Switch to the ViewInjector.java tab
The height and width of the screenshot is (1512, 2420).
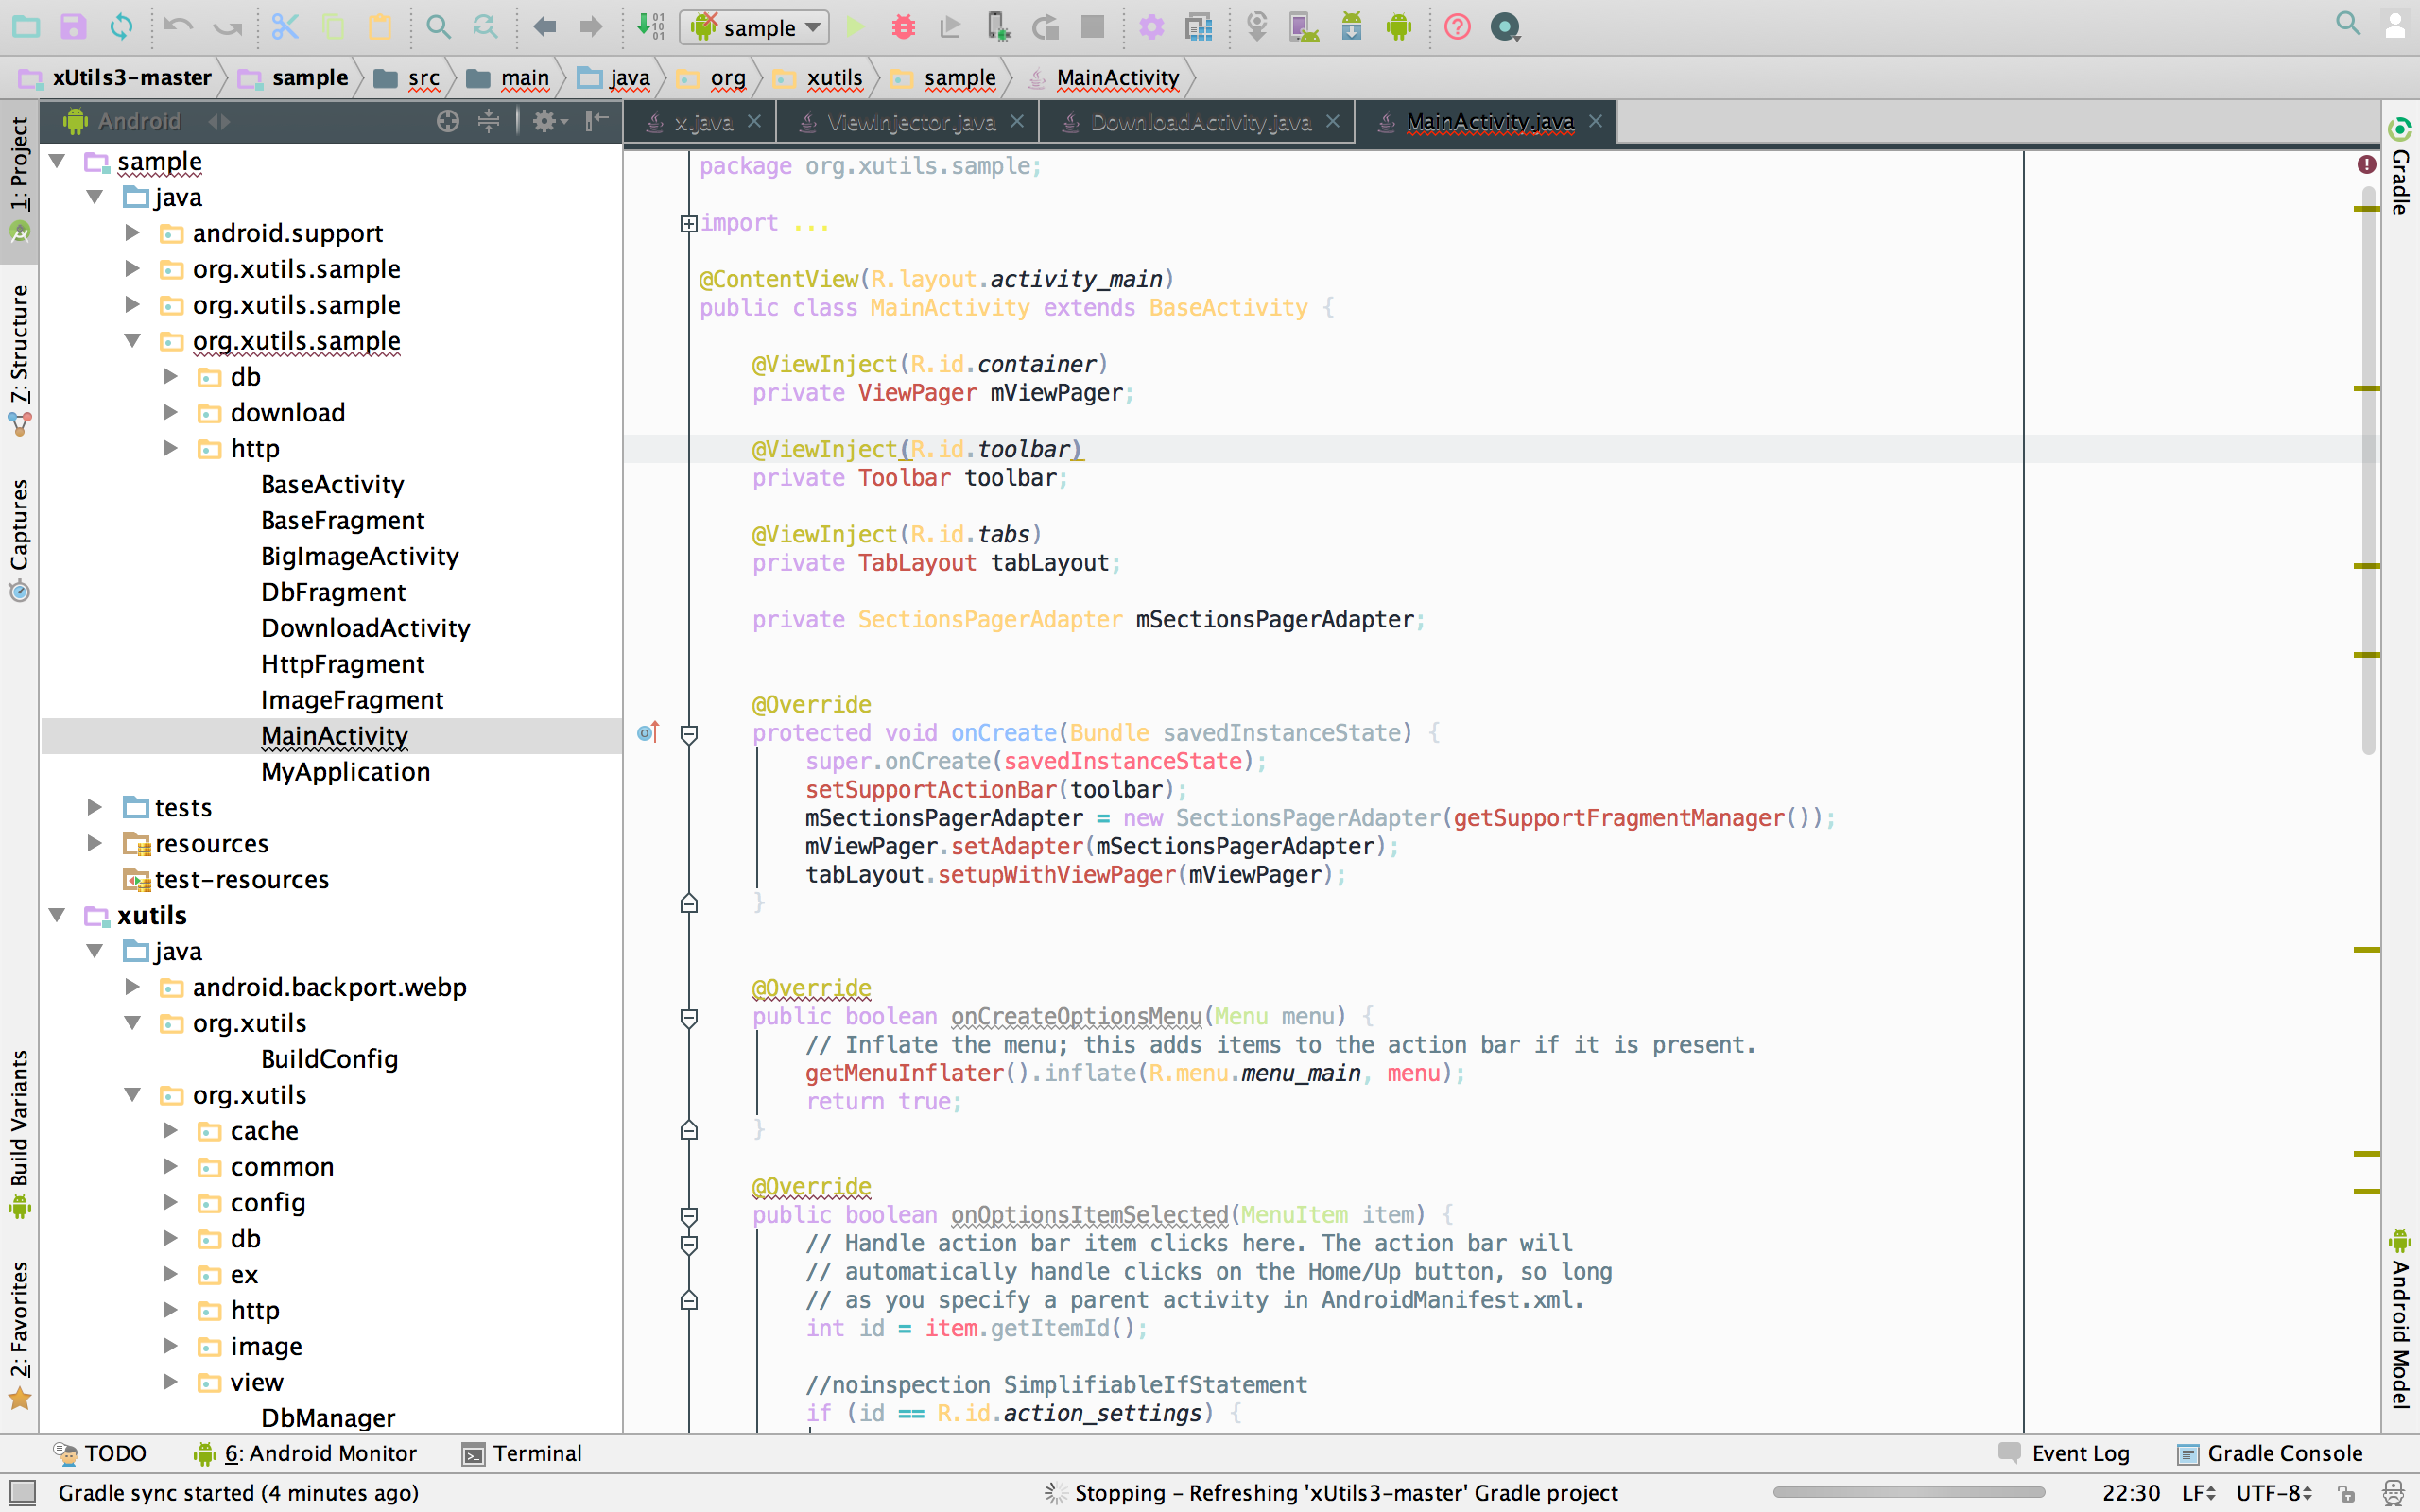[x=910, y=122]
